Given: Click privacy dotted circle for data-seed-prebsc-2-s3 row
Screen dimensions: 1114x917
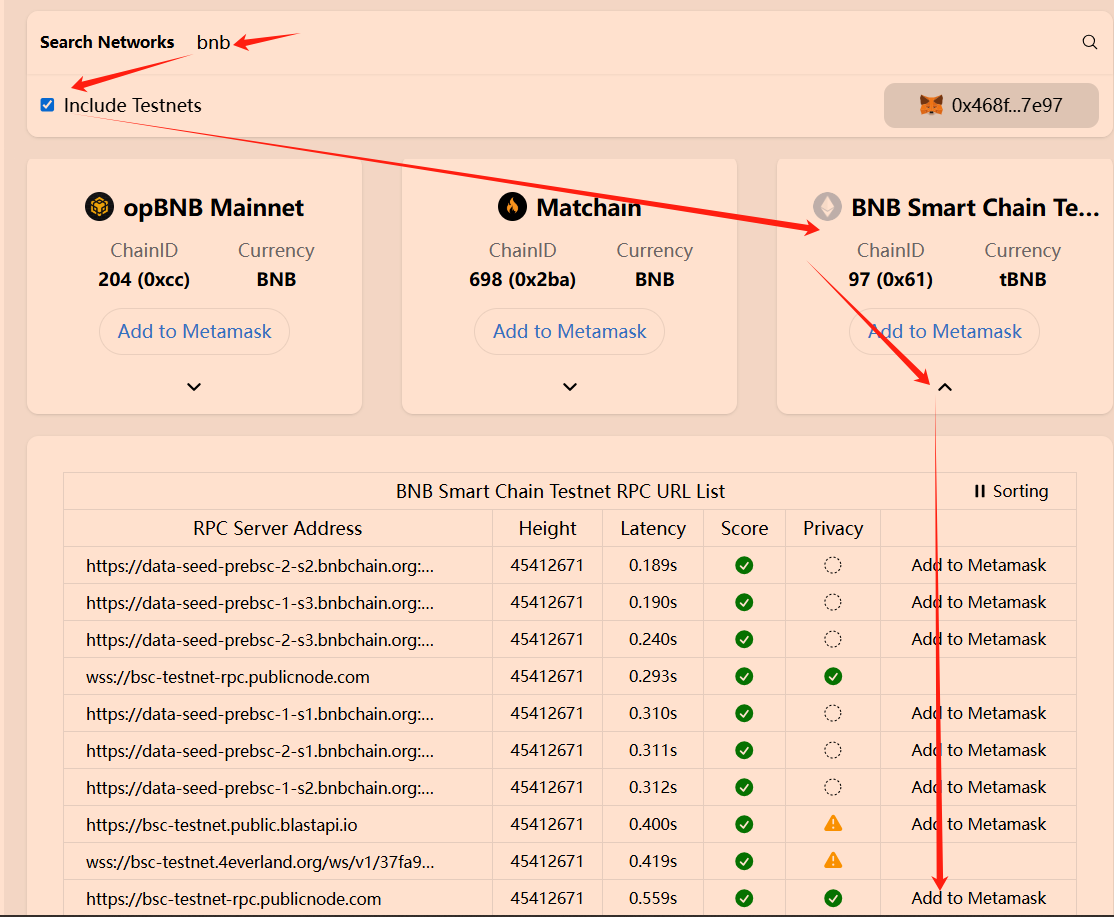Looking at the screenshot, I should (x=833, y=639).
